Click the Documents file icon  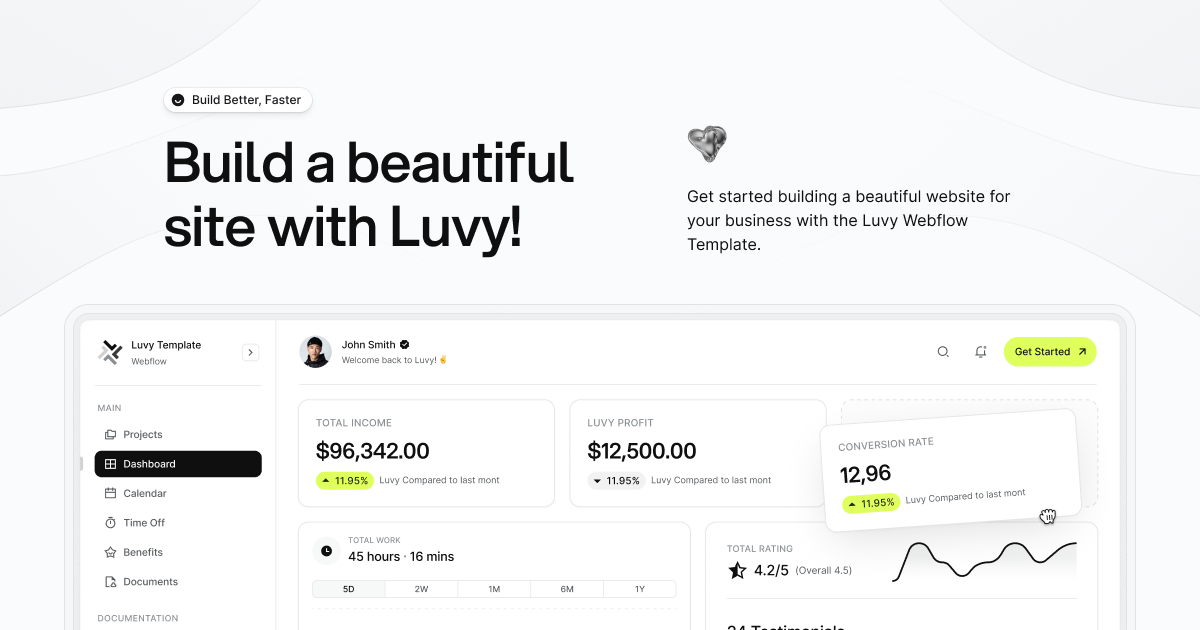click(112, 581)
